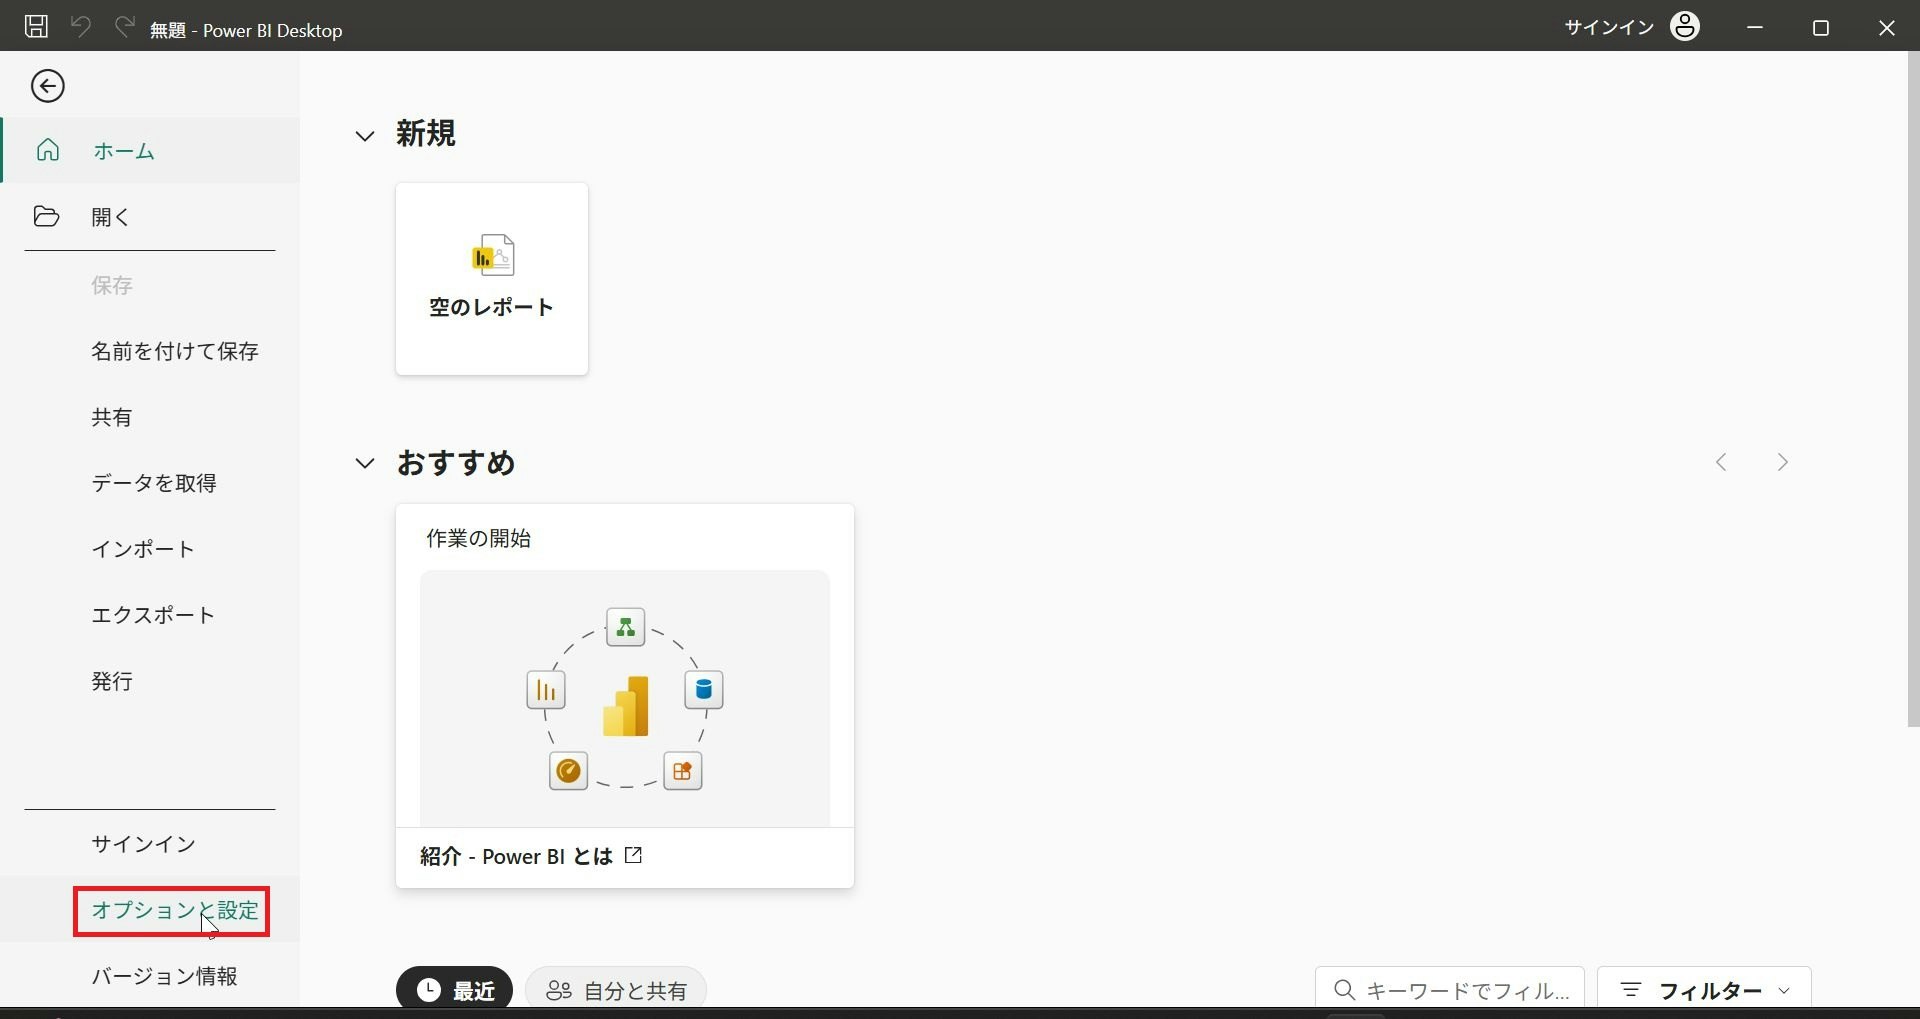The height and width of the screenshot is (1019, 1920).
Task: Switch to 自分と共有 tab
Action: pyautogui.click(x=616, y=989)
